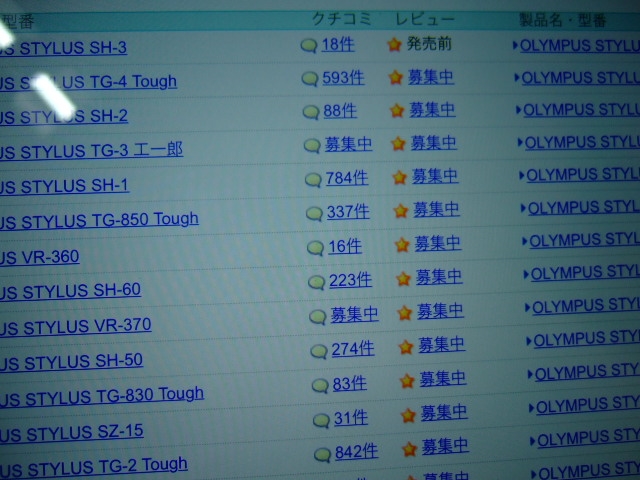
Task: Open the STYLUS SZ-15 product link
Action: [71, 432]
